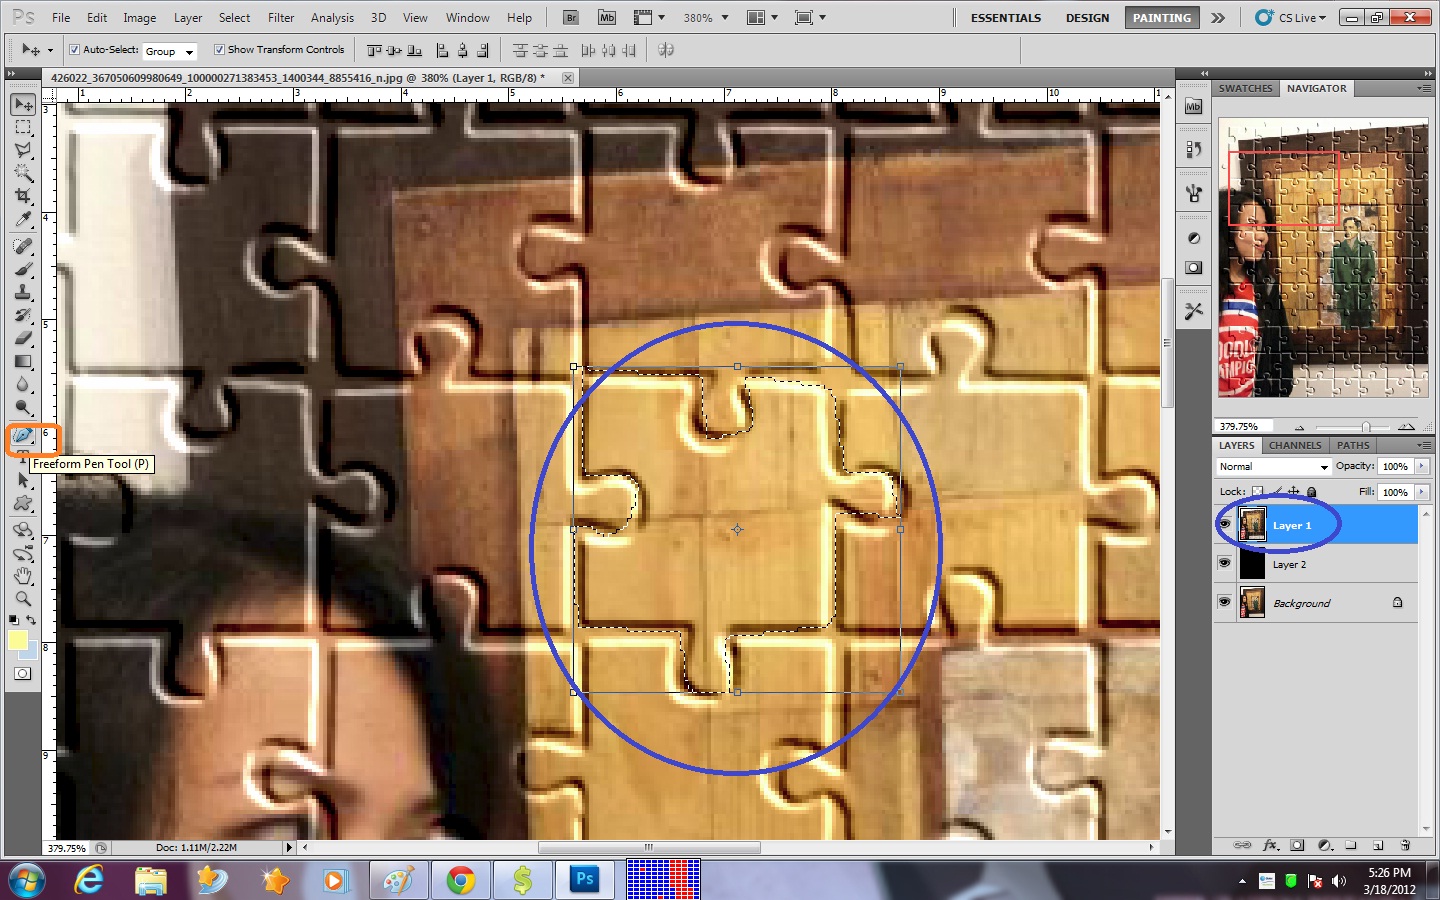Disable Show Transform Controls
Viewport: 1440px width, 900px height.
(219, 50)
